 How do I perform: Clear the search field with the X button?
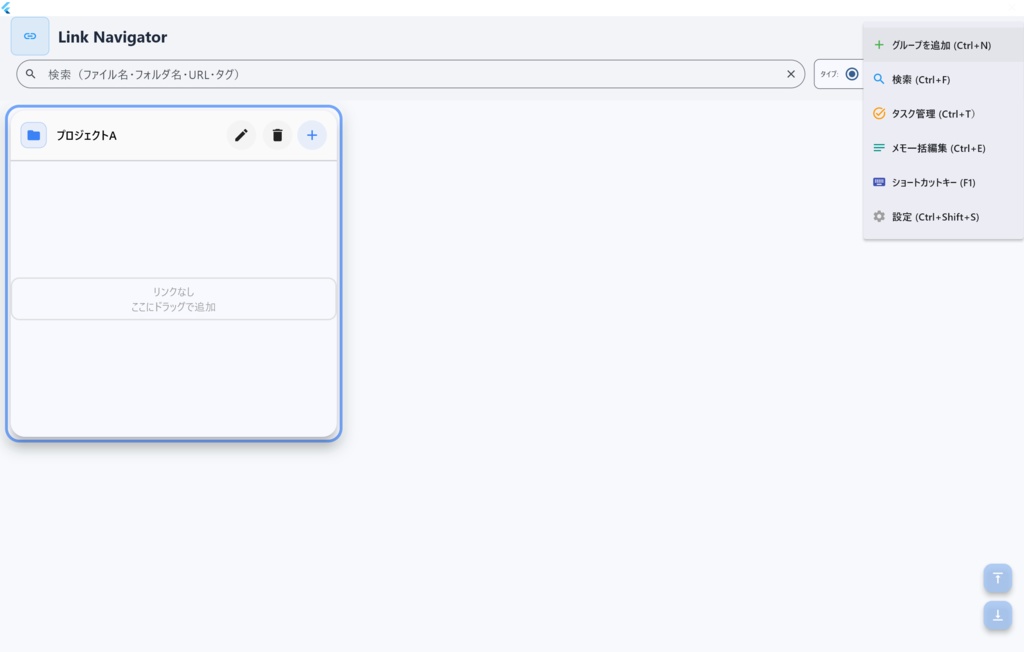pyautogui.click(x=791, y=73)
